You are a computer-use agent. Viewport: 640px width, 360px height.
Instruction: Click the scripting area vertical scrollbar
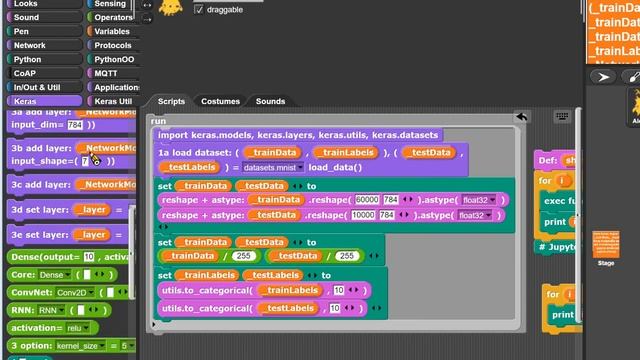pos(578,216)
